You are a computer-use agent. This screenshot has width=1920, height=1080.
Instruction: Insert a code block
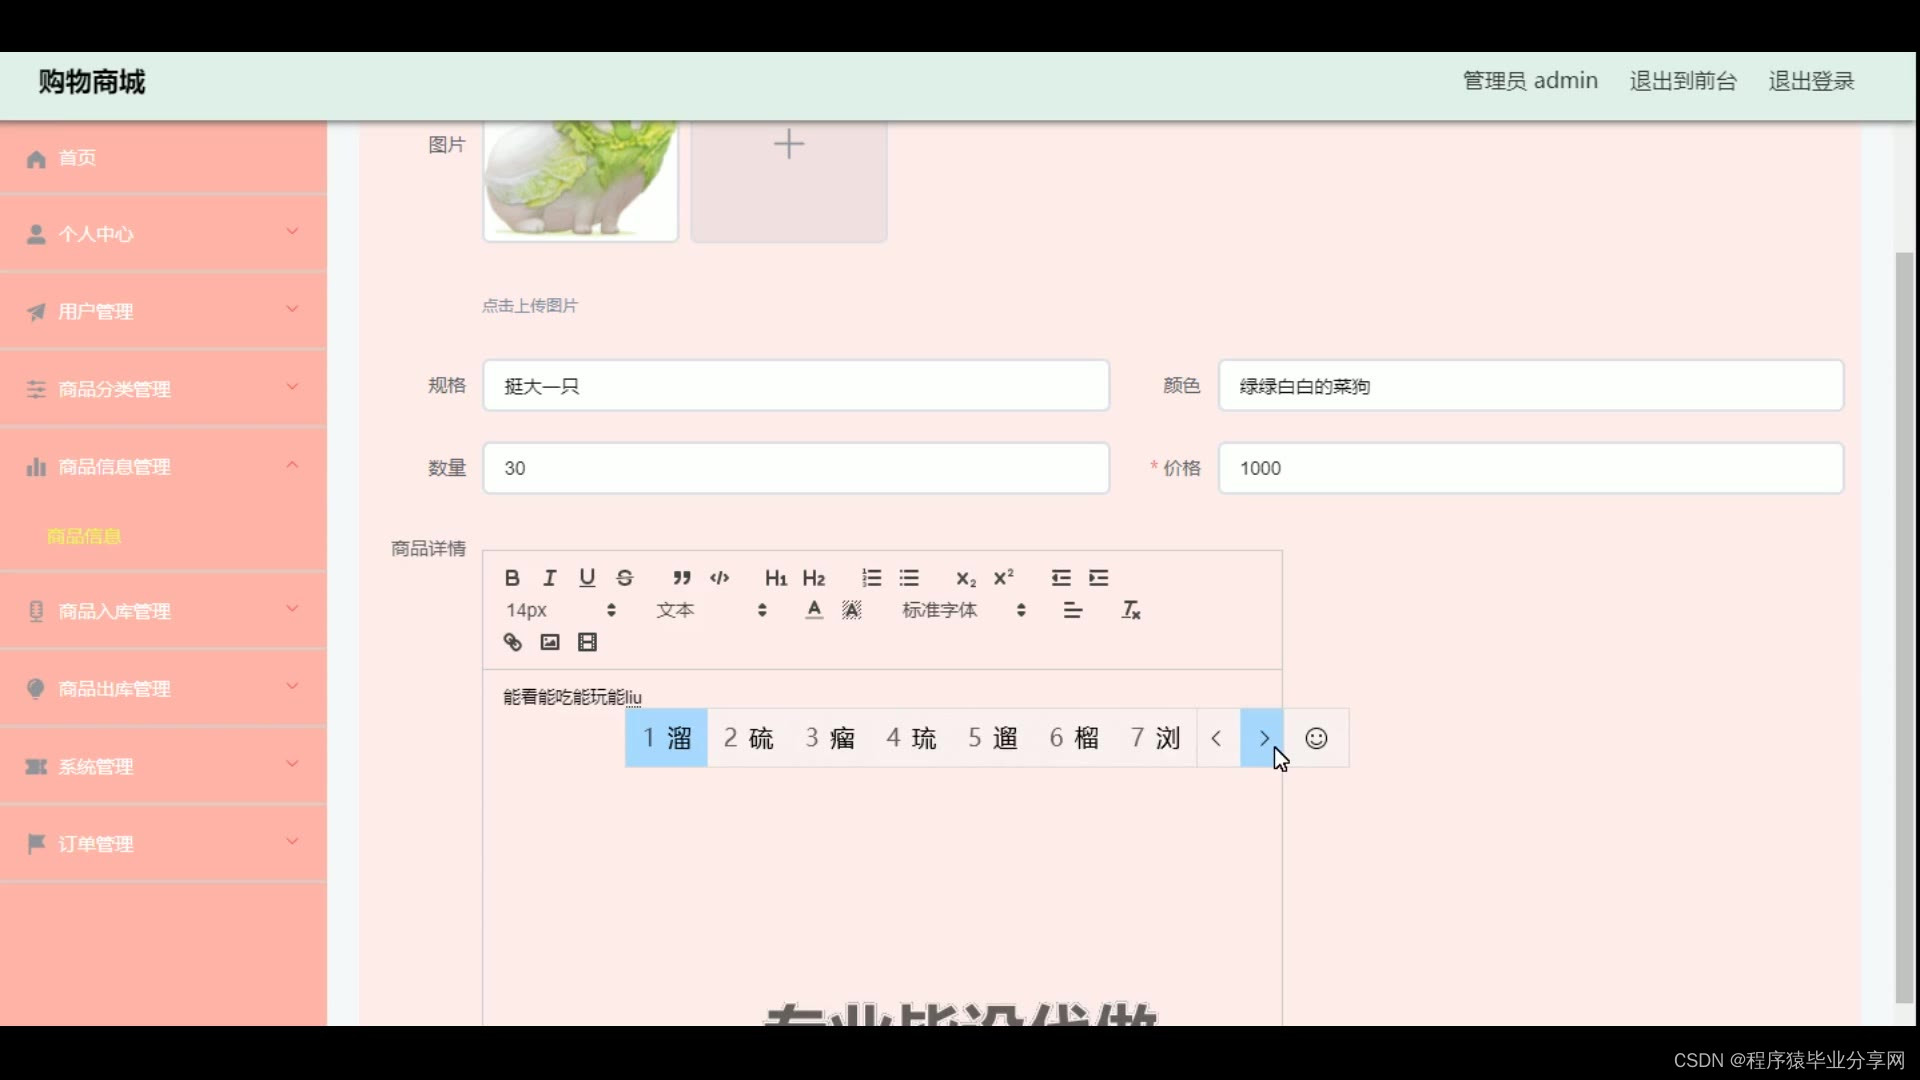click(719, 578)
